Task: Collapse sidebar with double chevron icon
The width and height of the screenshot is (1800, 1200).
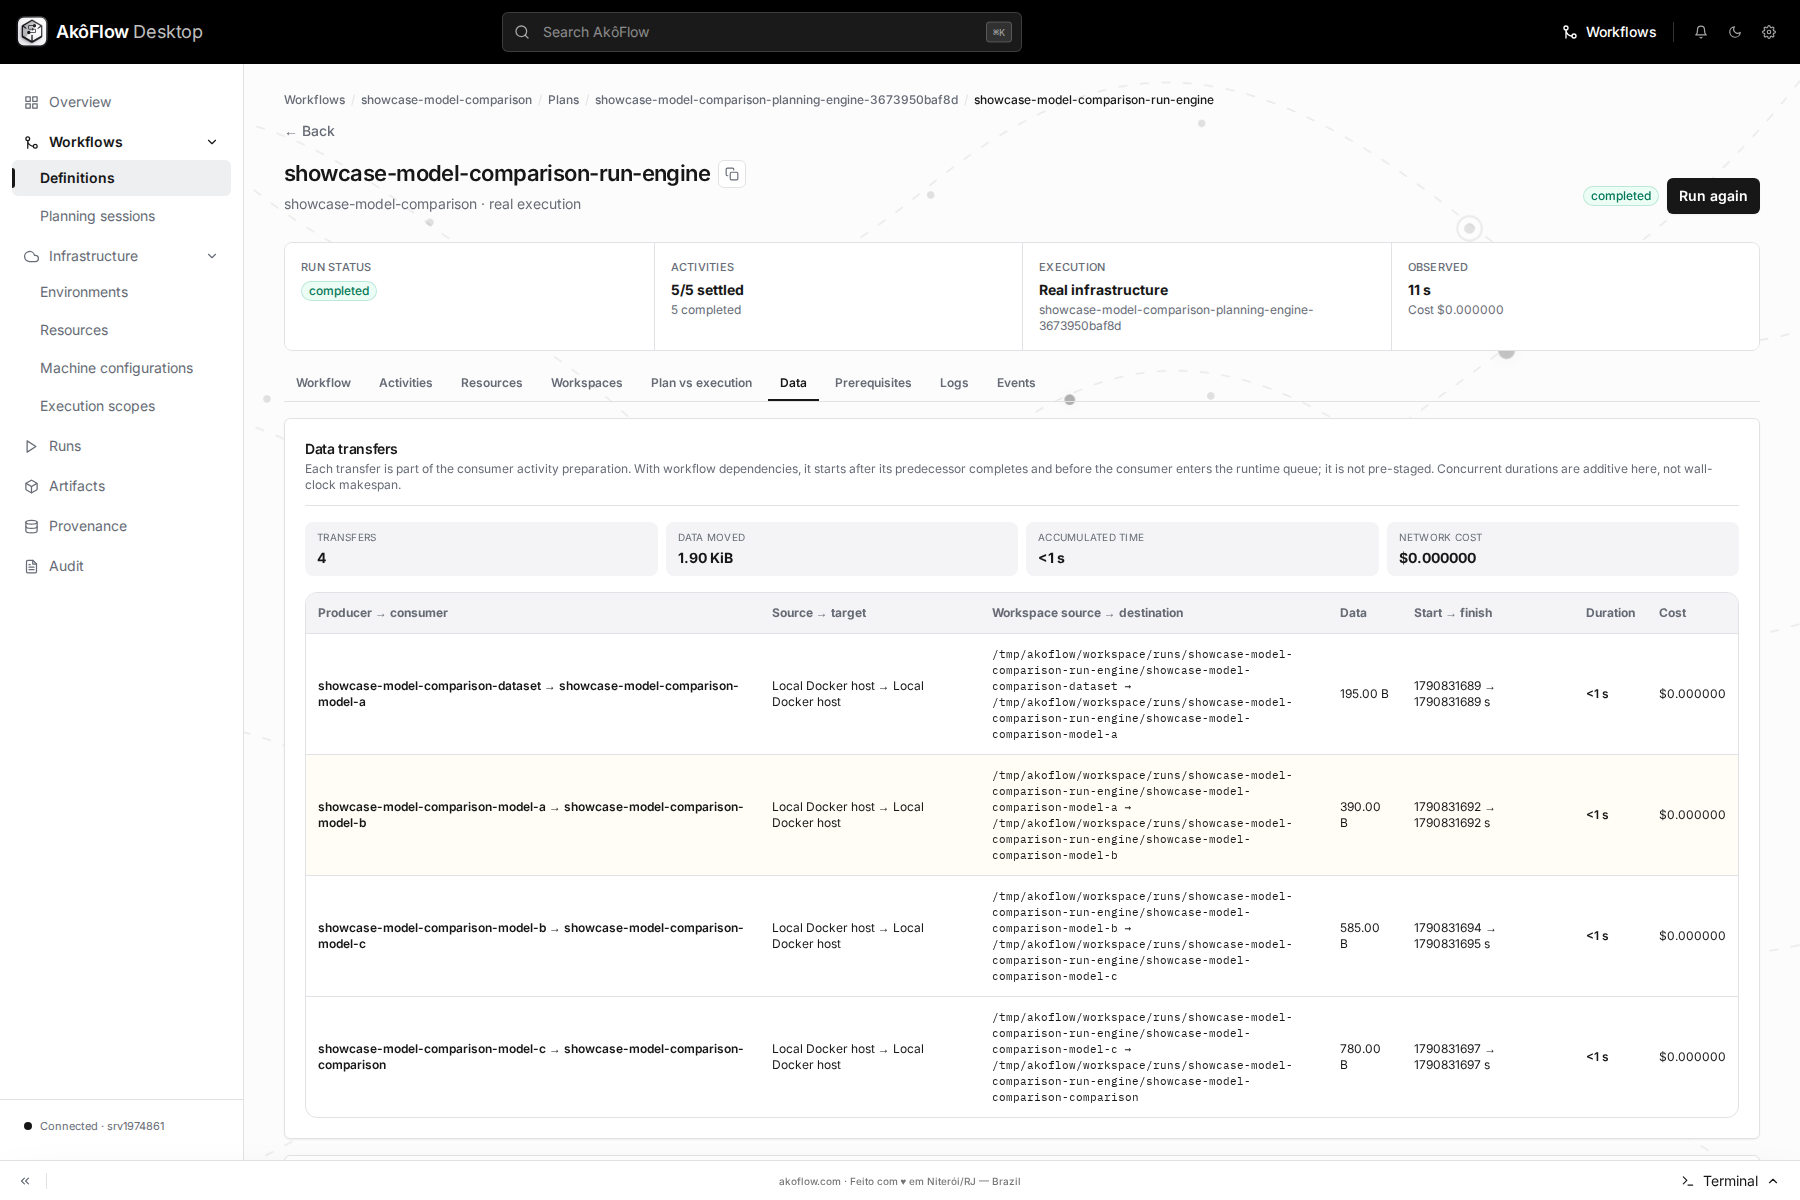Action: pyautogui.click(x=25, y=1181)
